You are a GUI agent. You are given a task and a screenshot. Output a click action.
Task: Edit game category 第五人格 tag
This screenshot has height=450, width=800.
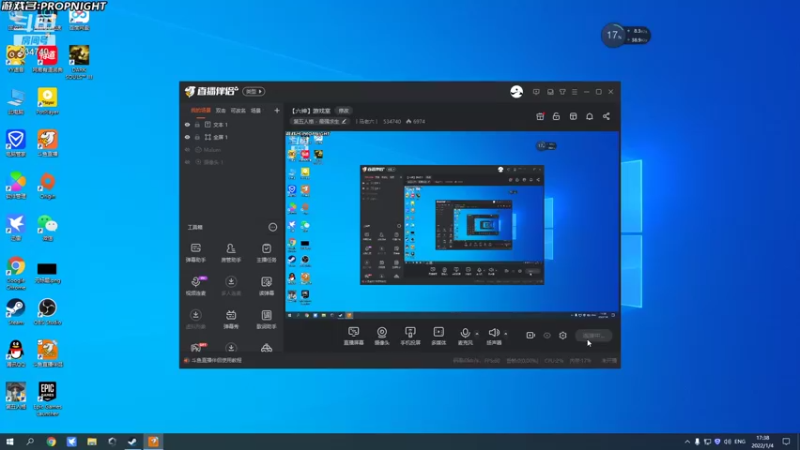coord(320,121)
